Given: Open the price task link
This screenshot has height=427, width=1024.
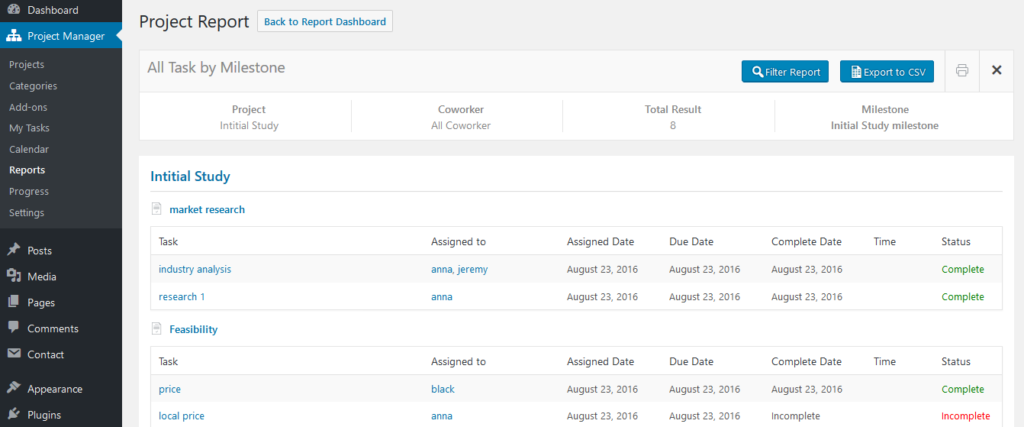Looking at the screenshot, I should 170,389.
